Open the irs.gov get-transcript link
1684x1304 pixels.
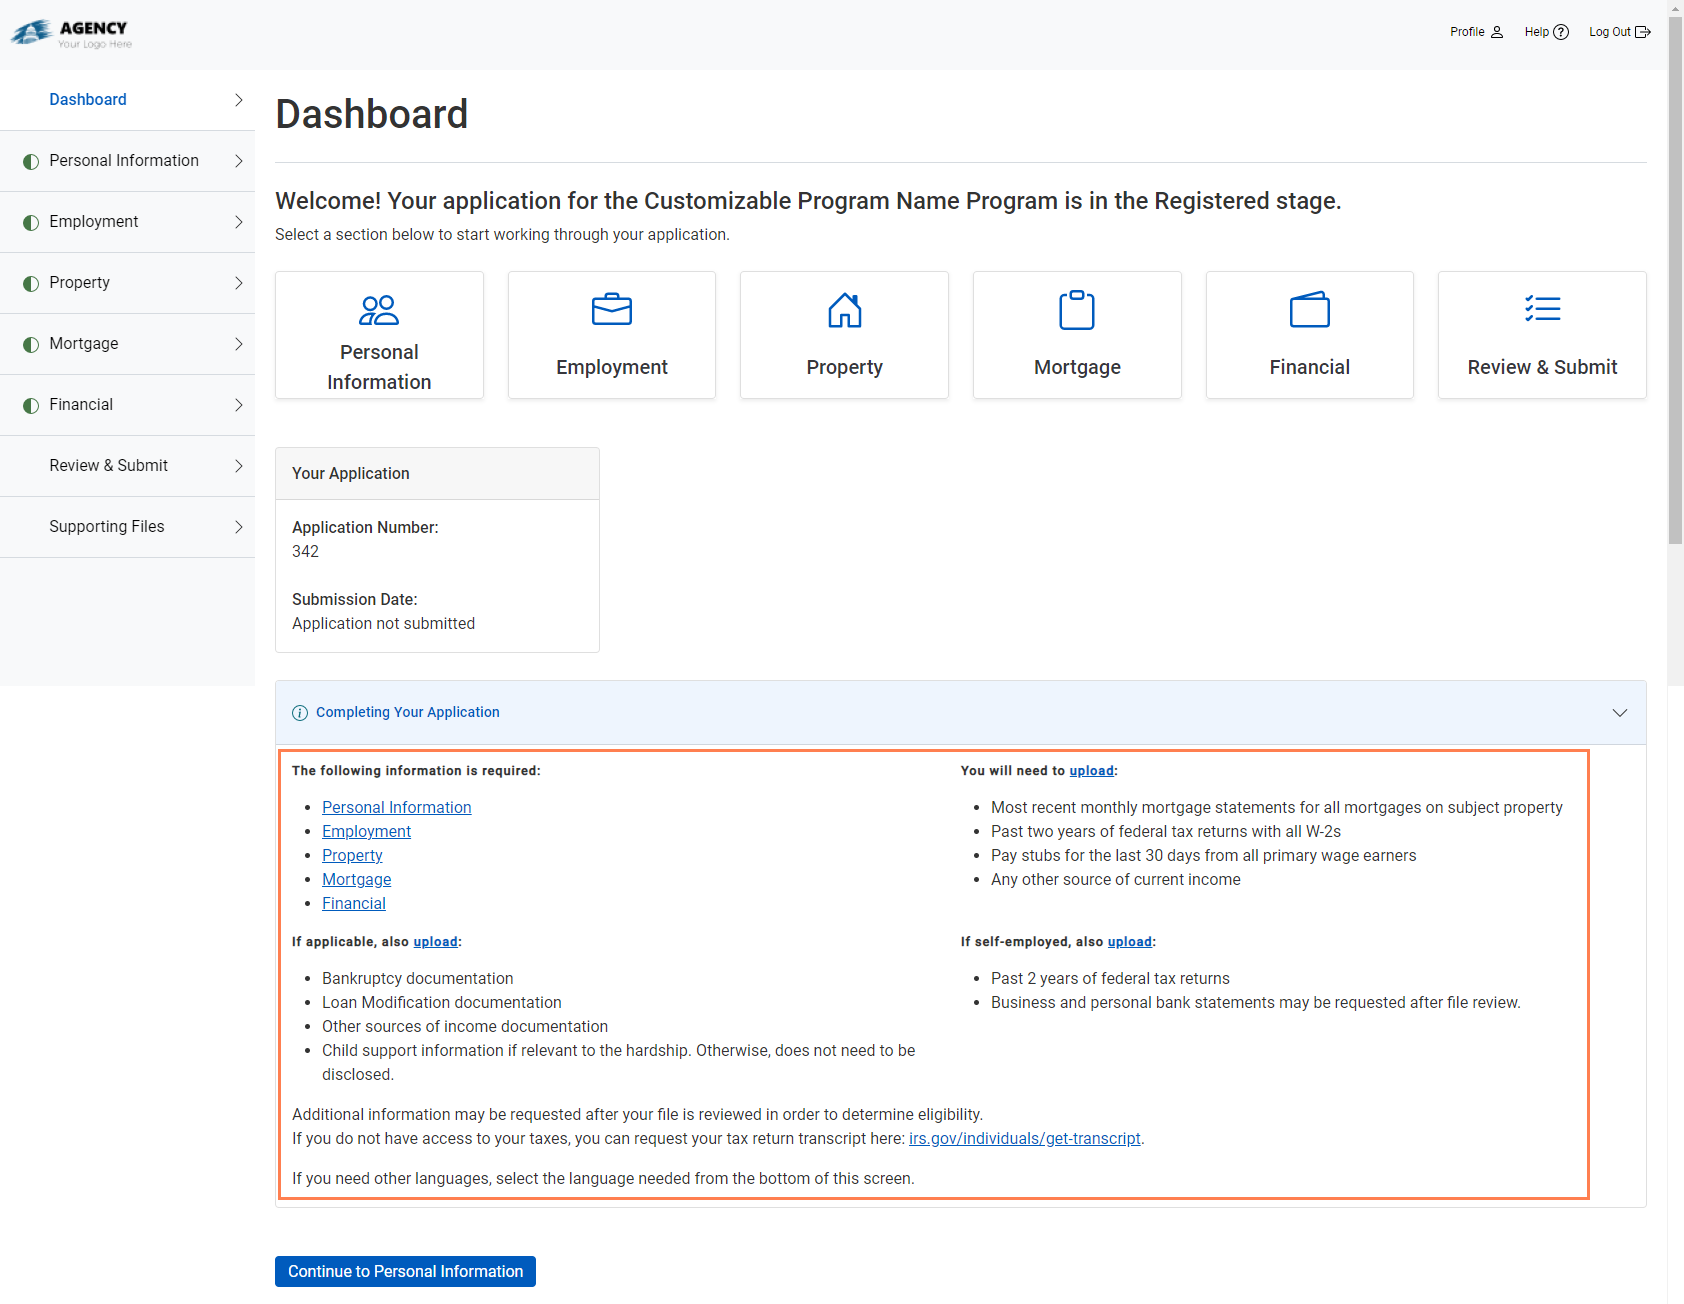point(1024,1138)
